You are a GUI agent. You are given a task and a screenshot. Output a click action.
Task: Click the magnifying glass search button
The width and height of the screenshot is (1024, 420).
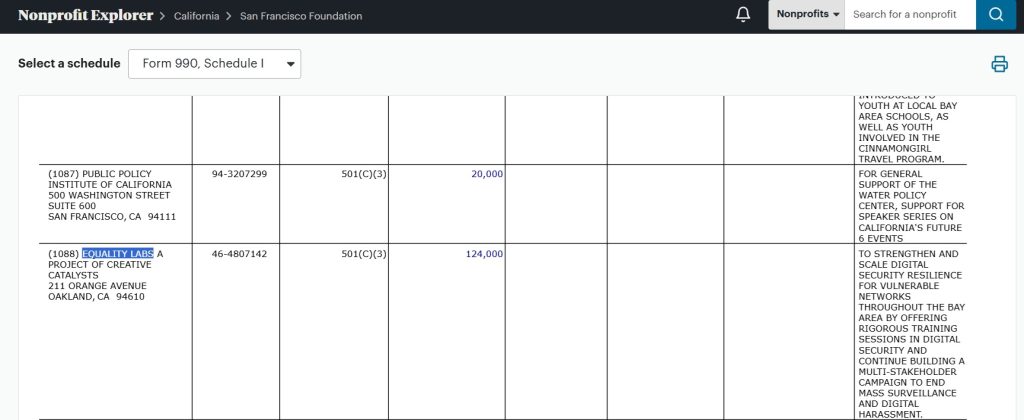tap(996, 15)
